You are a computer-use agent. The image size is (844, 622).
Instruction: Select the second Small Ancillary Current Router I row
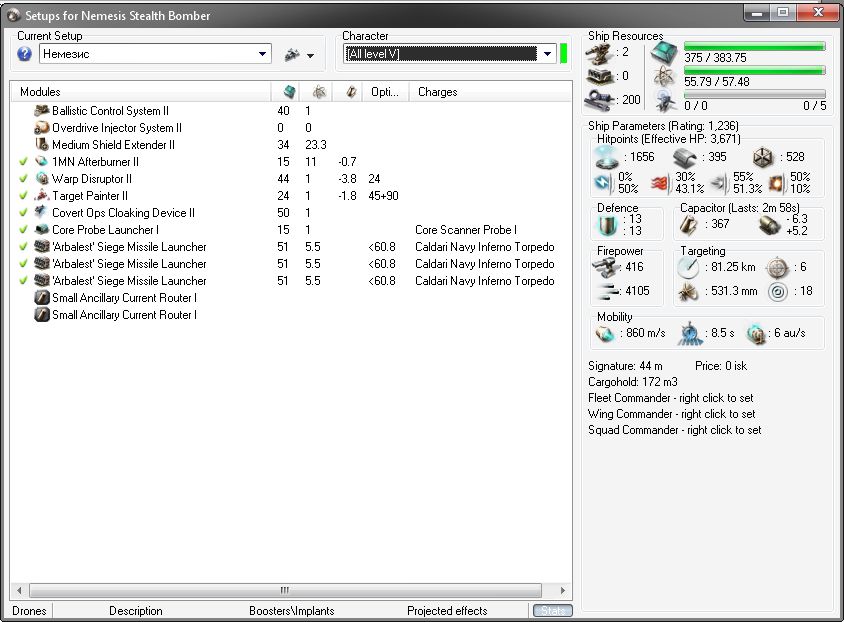291,315
